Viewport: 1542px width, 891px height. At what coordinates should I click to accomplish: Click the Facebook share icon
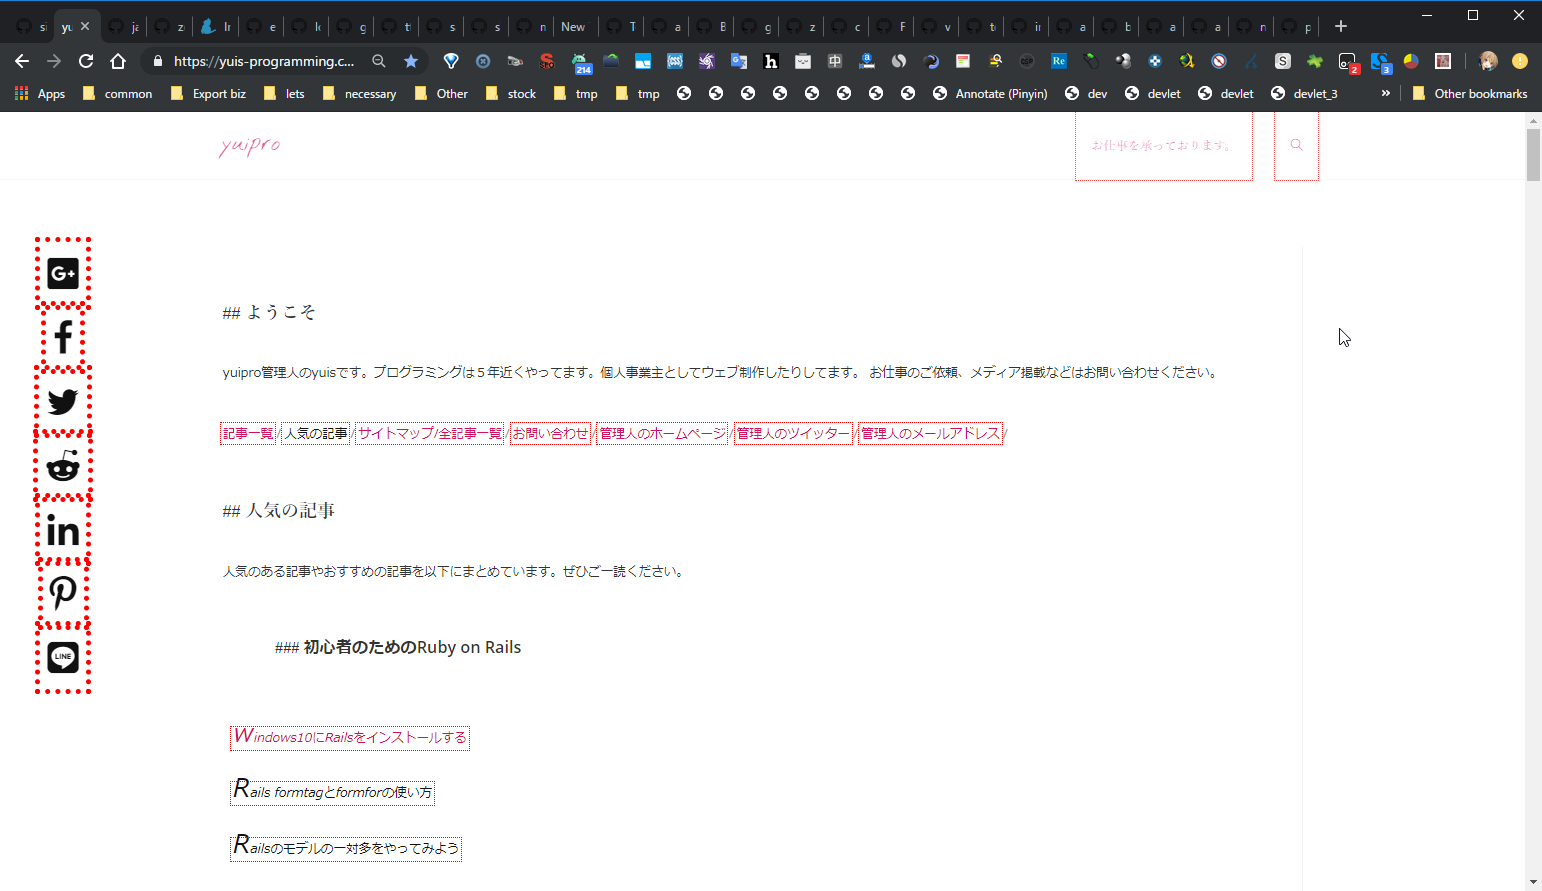(x=63, y=337)
